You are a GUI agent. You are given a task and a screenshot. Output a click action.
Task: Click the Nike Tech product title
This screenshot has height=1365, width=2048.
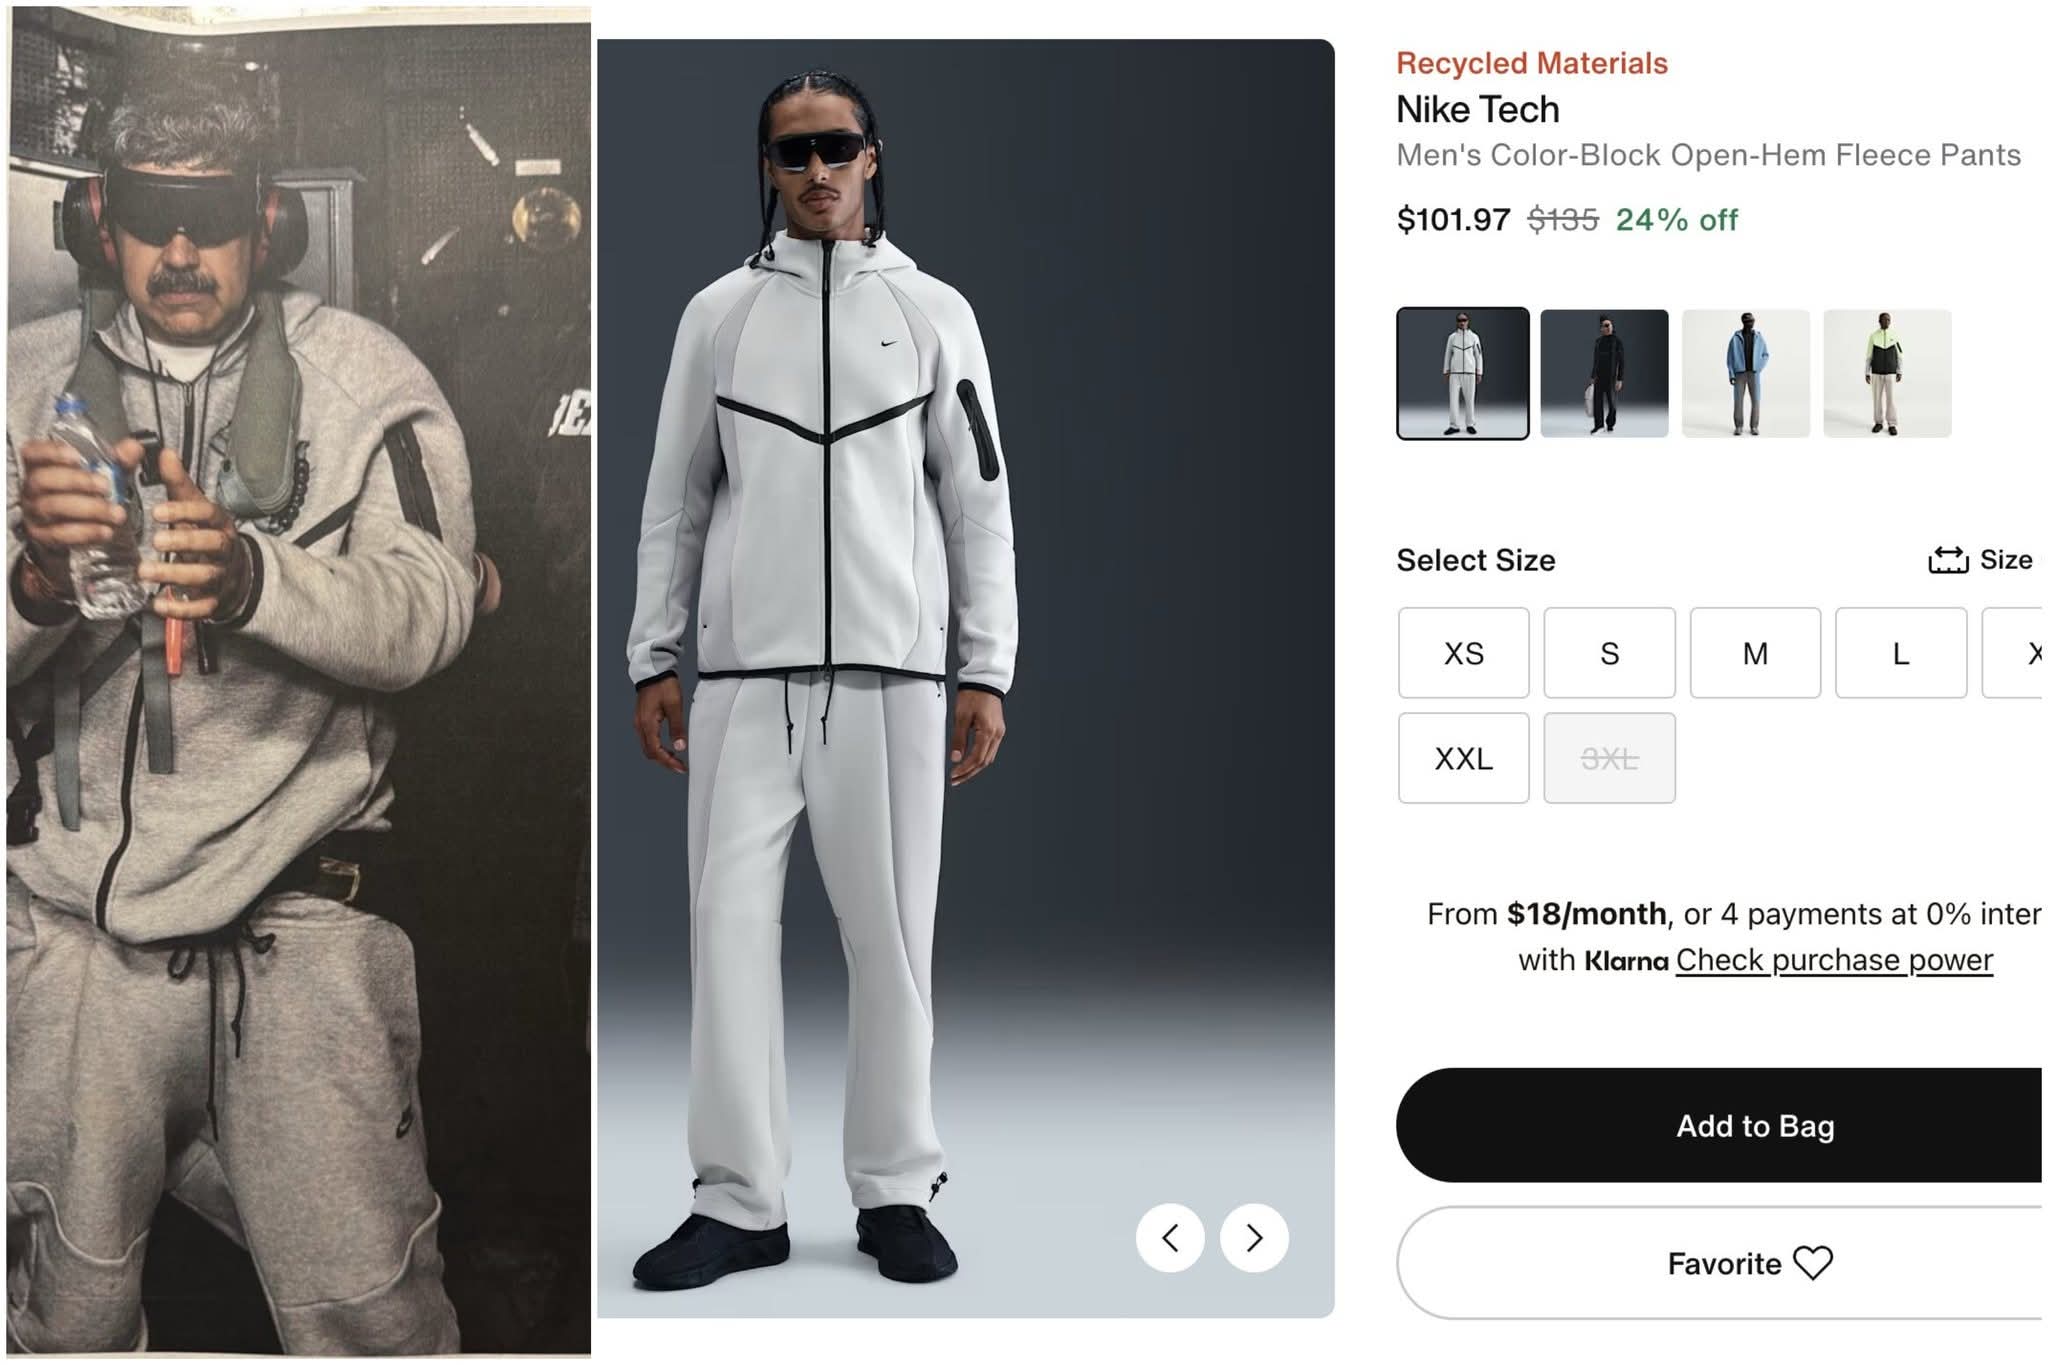[x=1477, y=109]
